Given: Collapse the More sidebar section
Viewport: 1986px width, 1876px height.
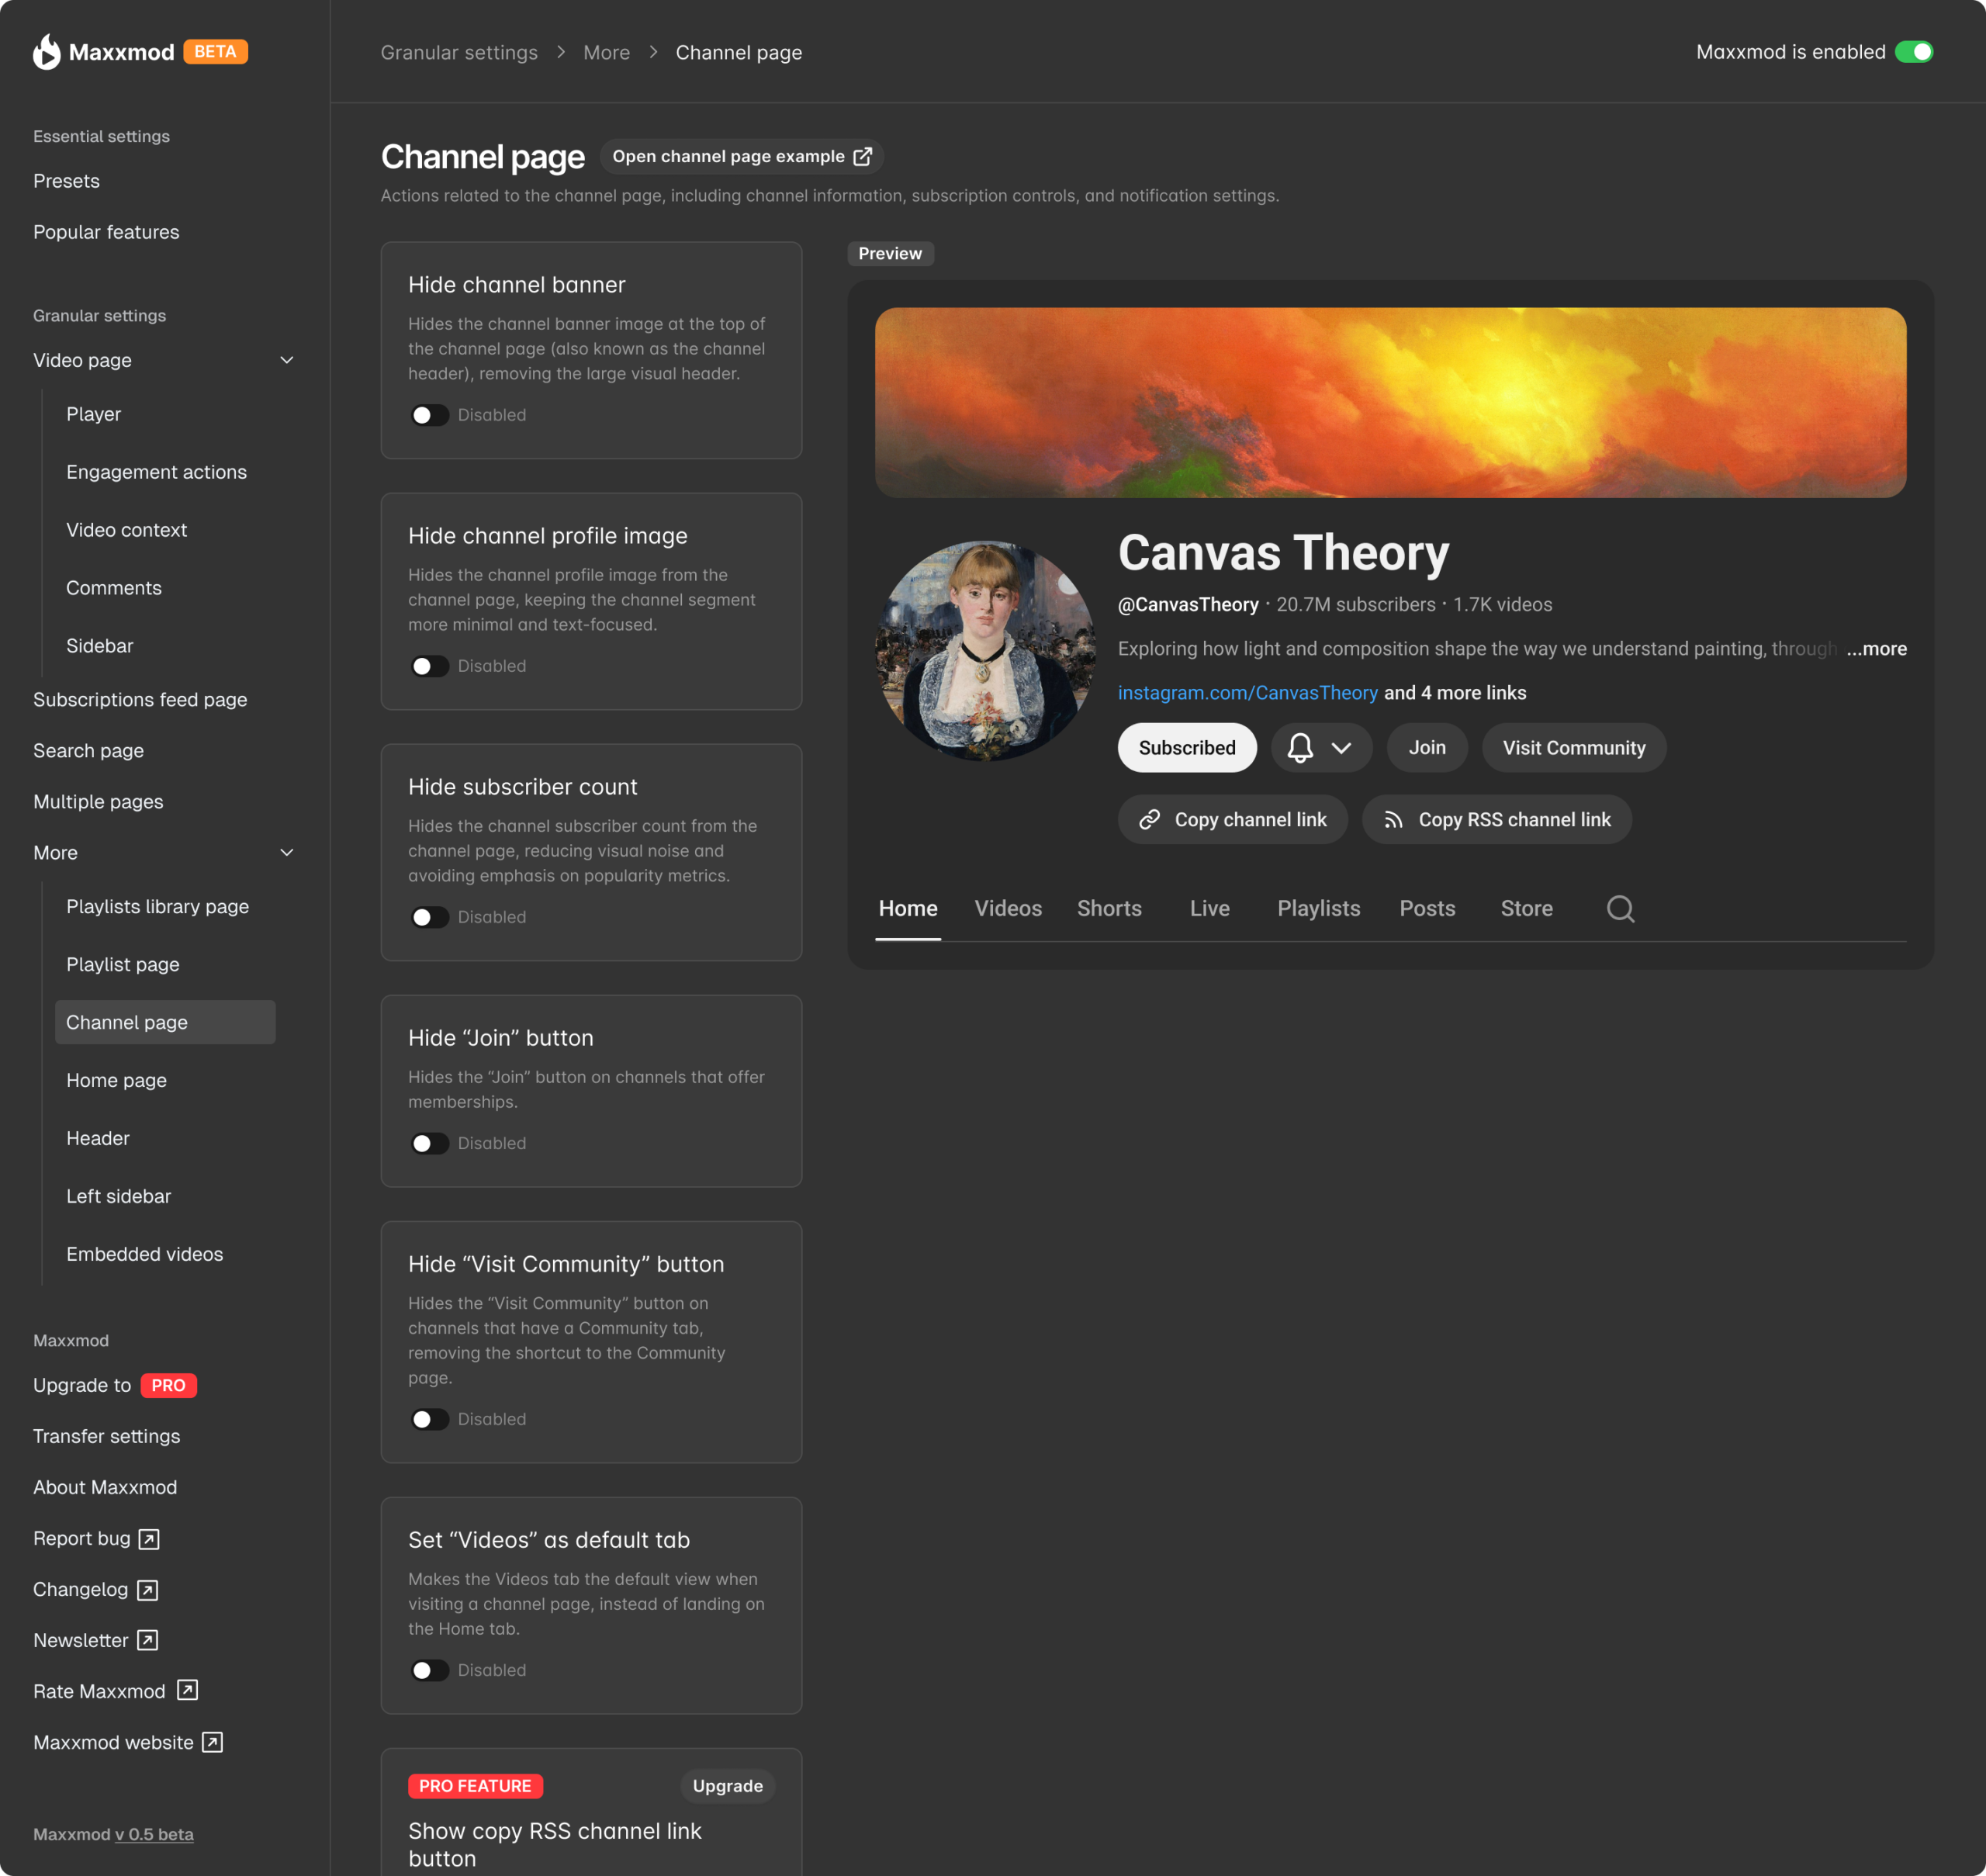Looking at the screenshot, I should [287, 853].
